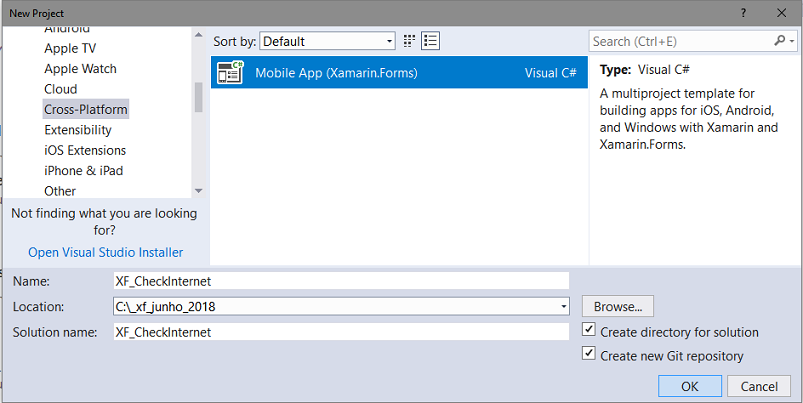Click OK to create project

690,386
